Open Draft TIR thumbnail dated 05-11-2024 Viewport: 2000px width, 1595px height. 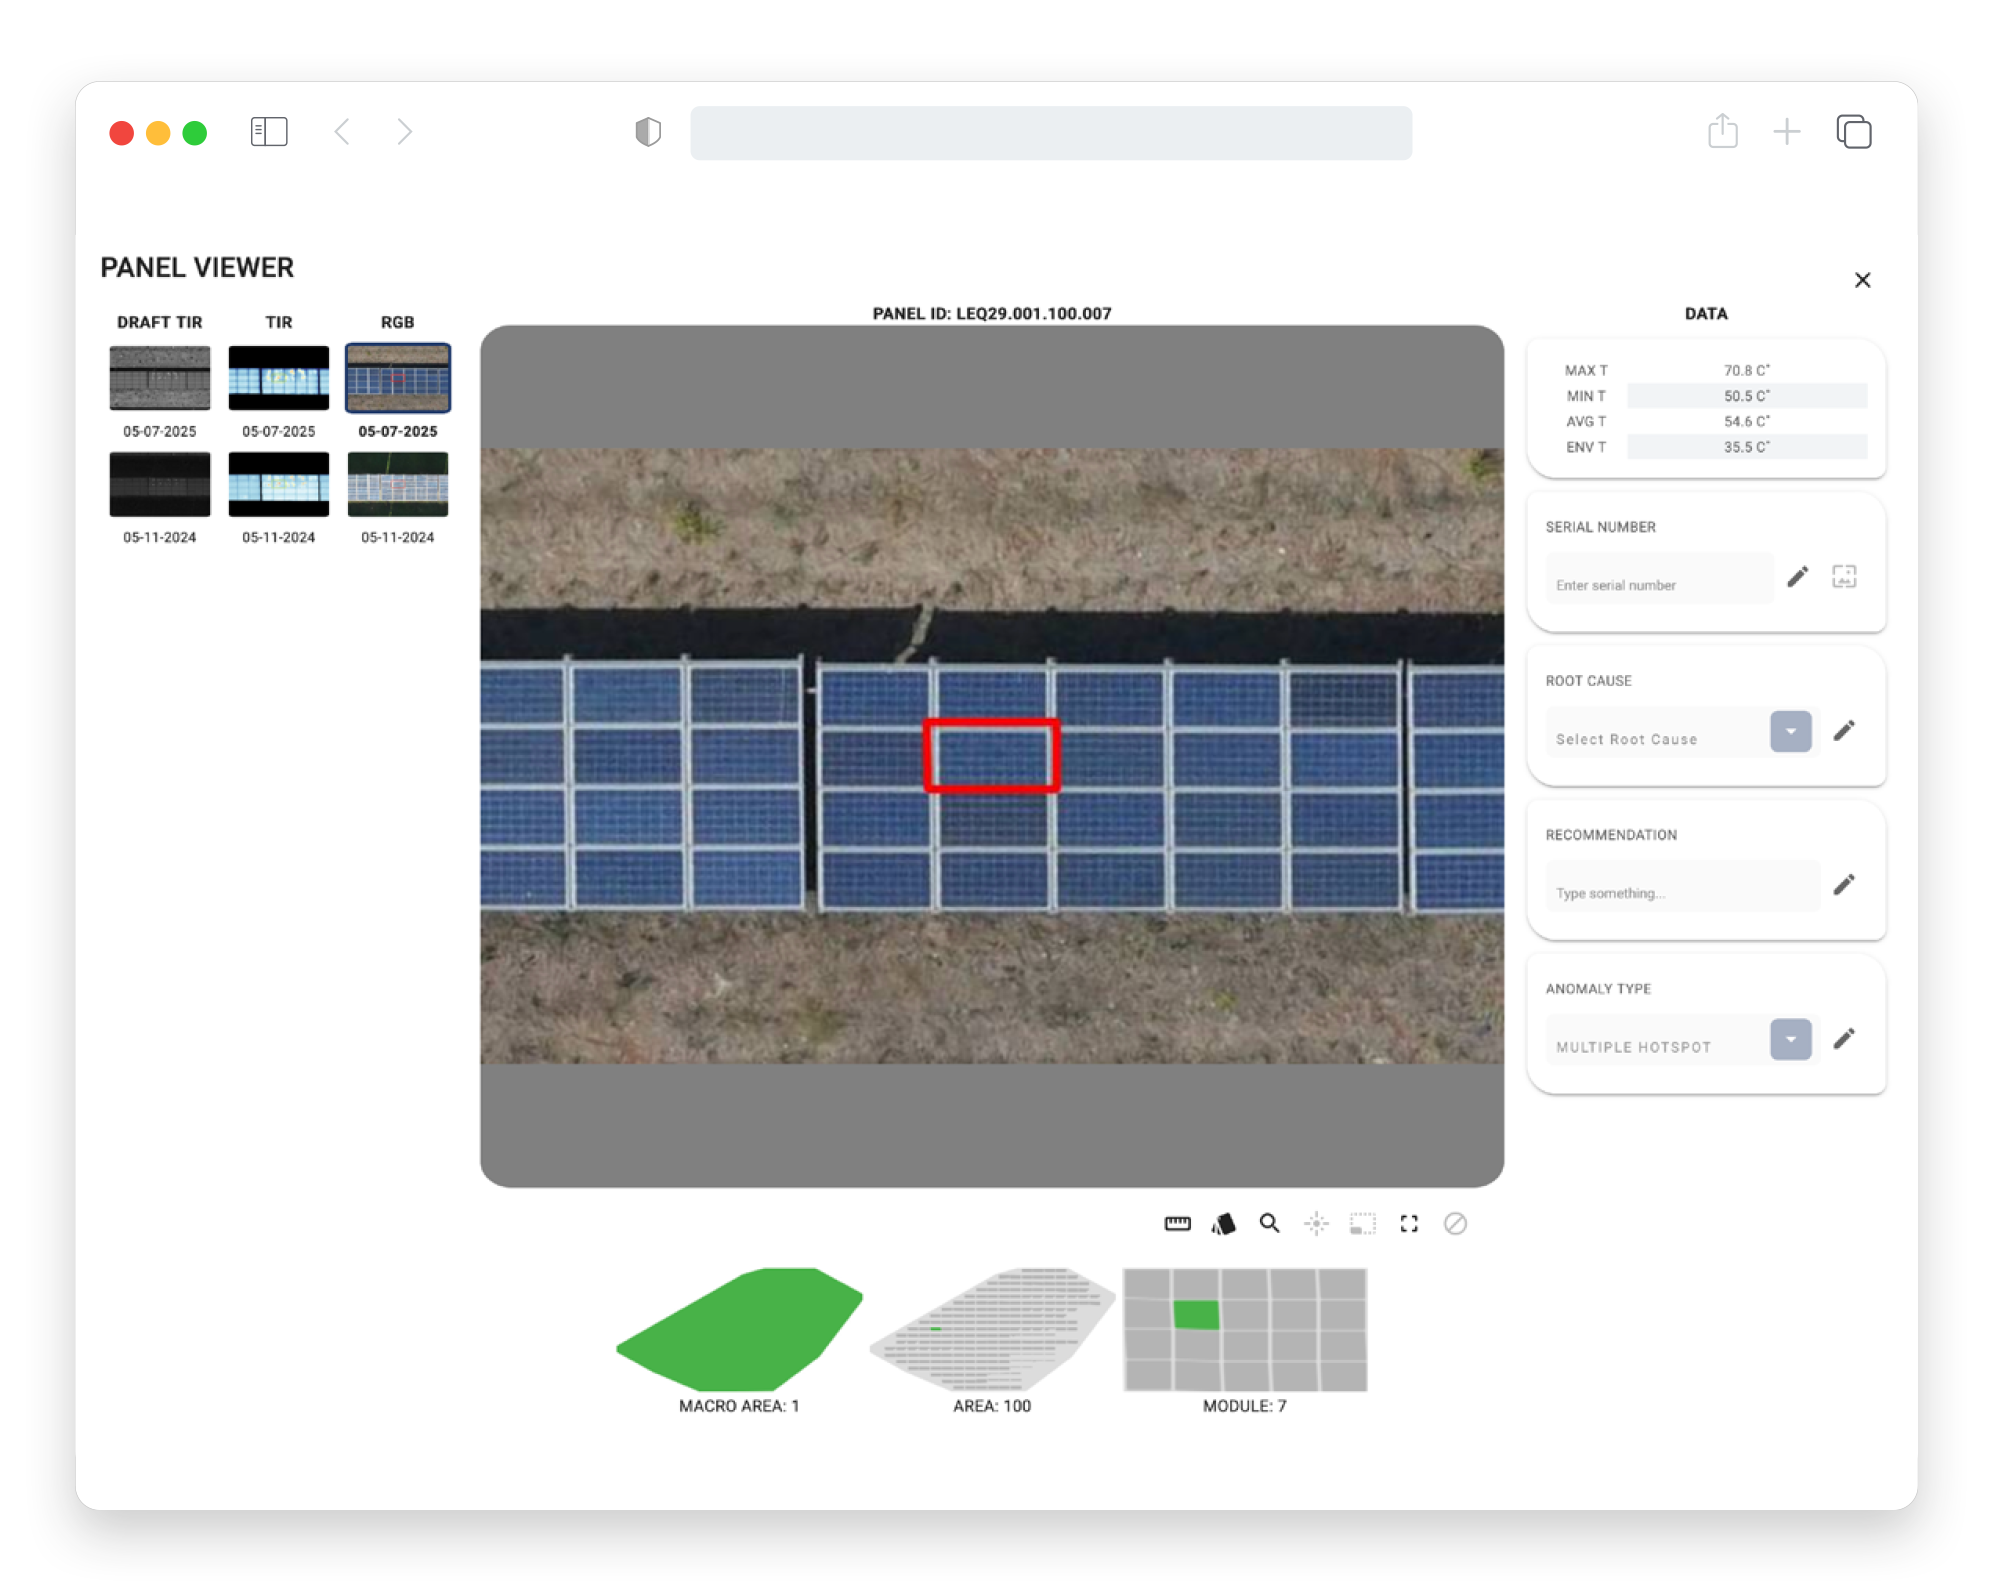point(160,484)
